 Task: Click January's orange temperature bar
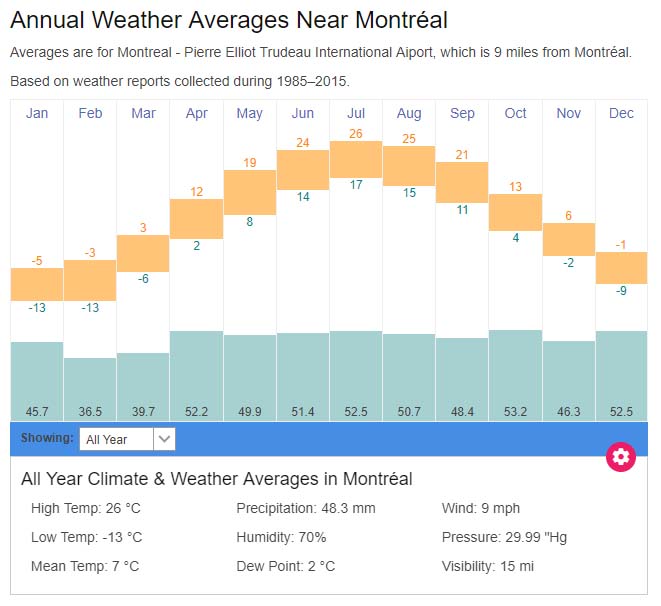pyautogui.click(x=37, y=284)
